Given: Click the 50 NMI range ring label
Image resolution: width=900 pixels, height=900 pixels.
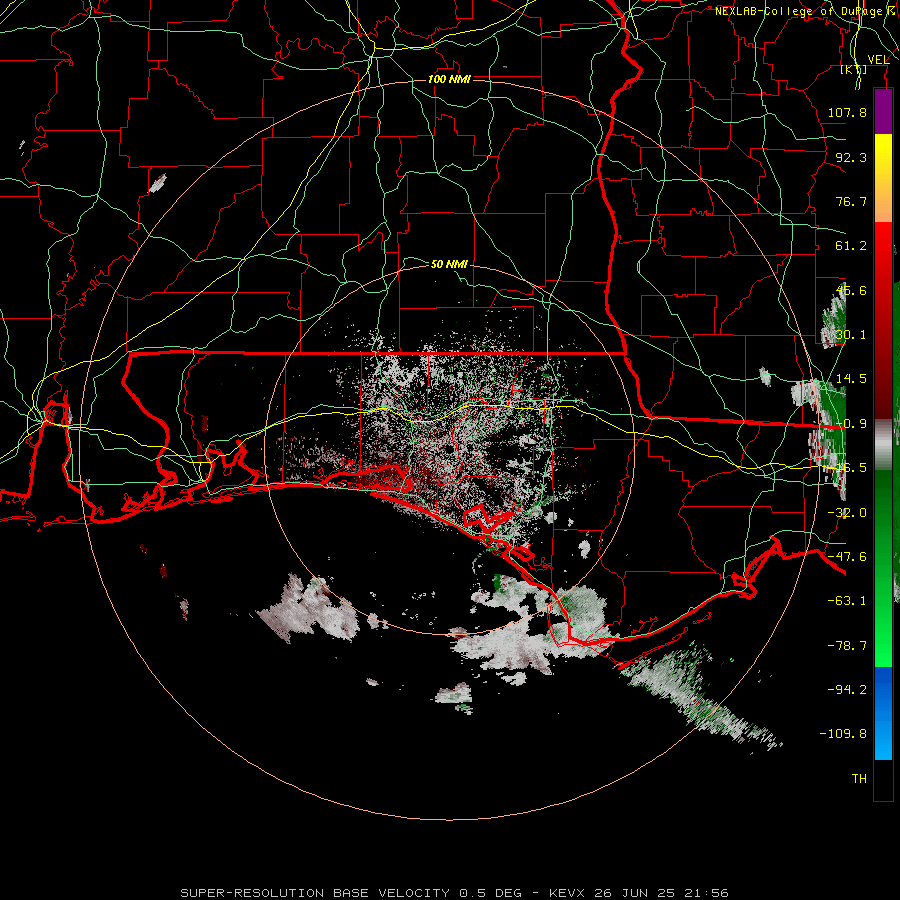Looking at the screenshot, I should pyautogui.click(x=449, y=264).
